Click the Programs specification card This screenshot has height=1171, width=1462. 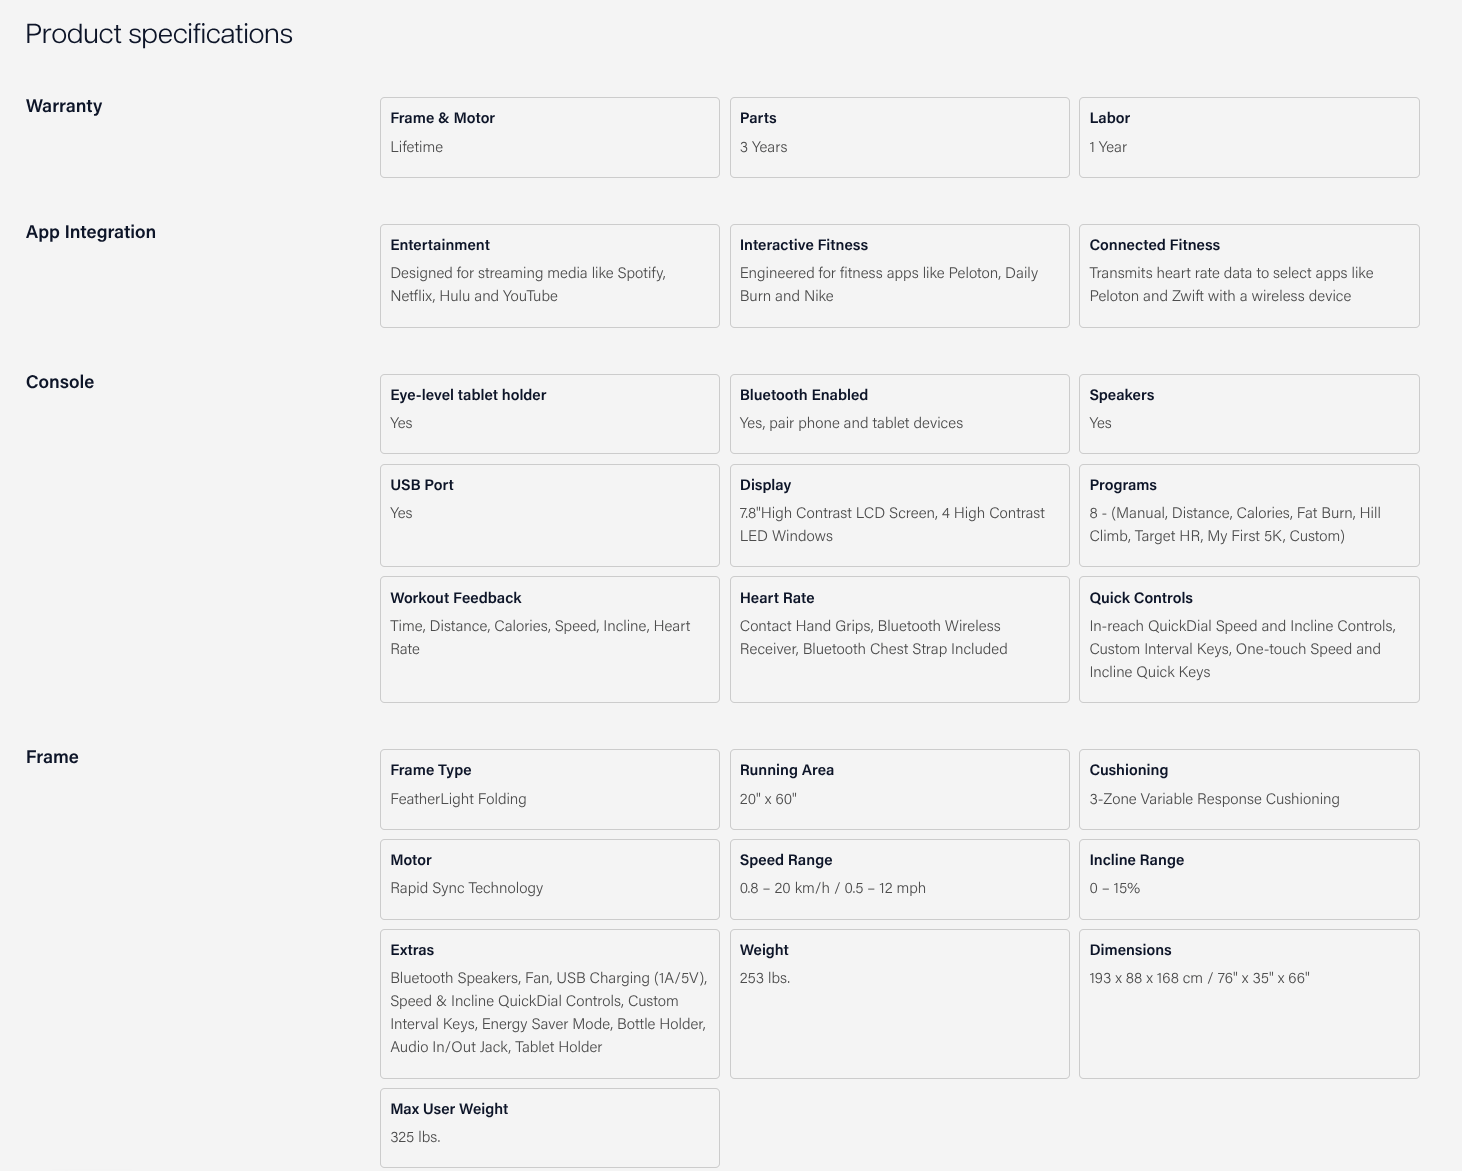(x=1249, y=515)
